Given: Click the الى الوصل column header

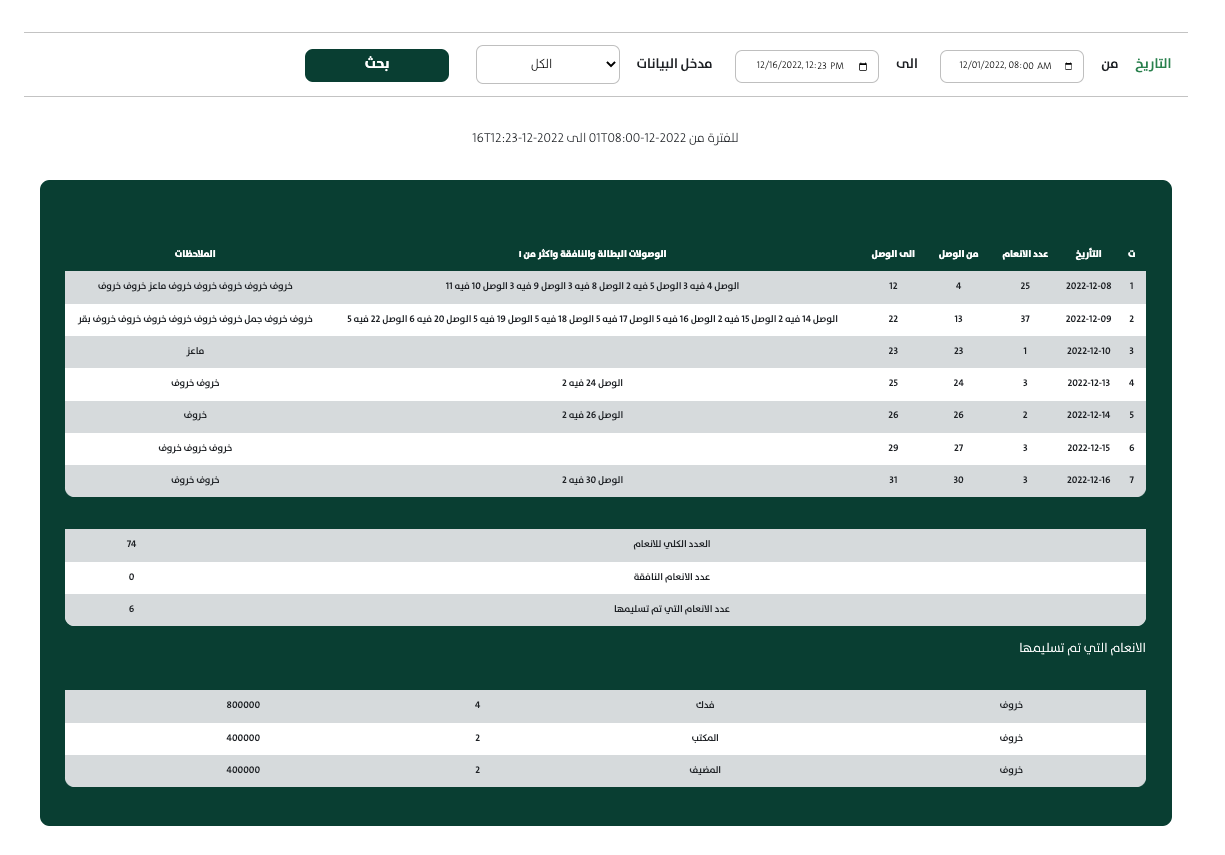Looking at the screenshot, I should 893,255.
